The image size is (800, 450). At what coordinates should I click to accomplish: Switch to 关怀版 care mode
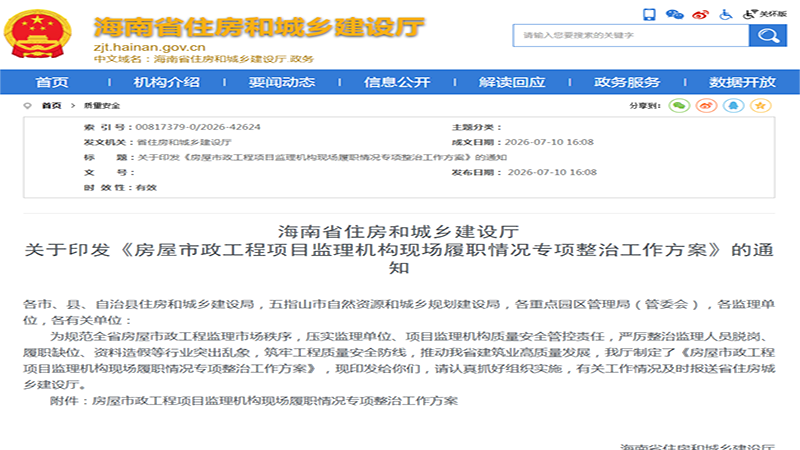(x=765, y=14)
